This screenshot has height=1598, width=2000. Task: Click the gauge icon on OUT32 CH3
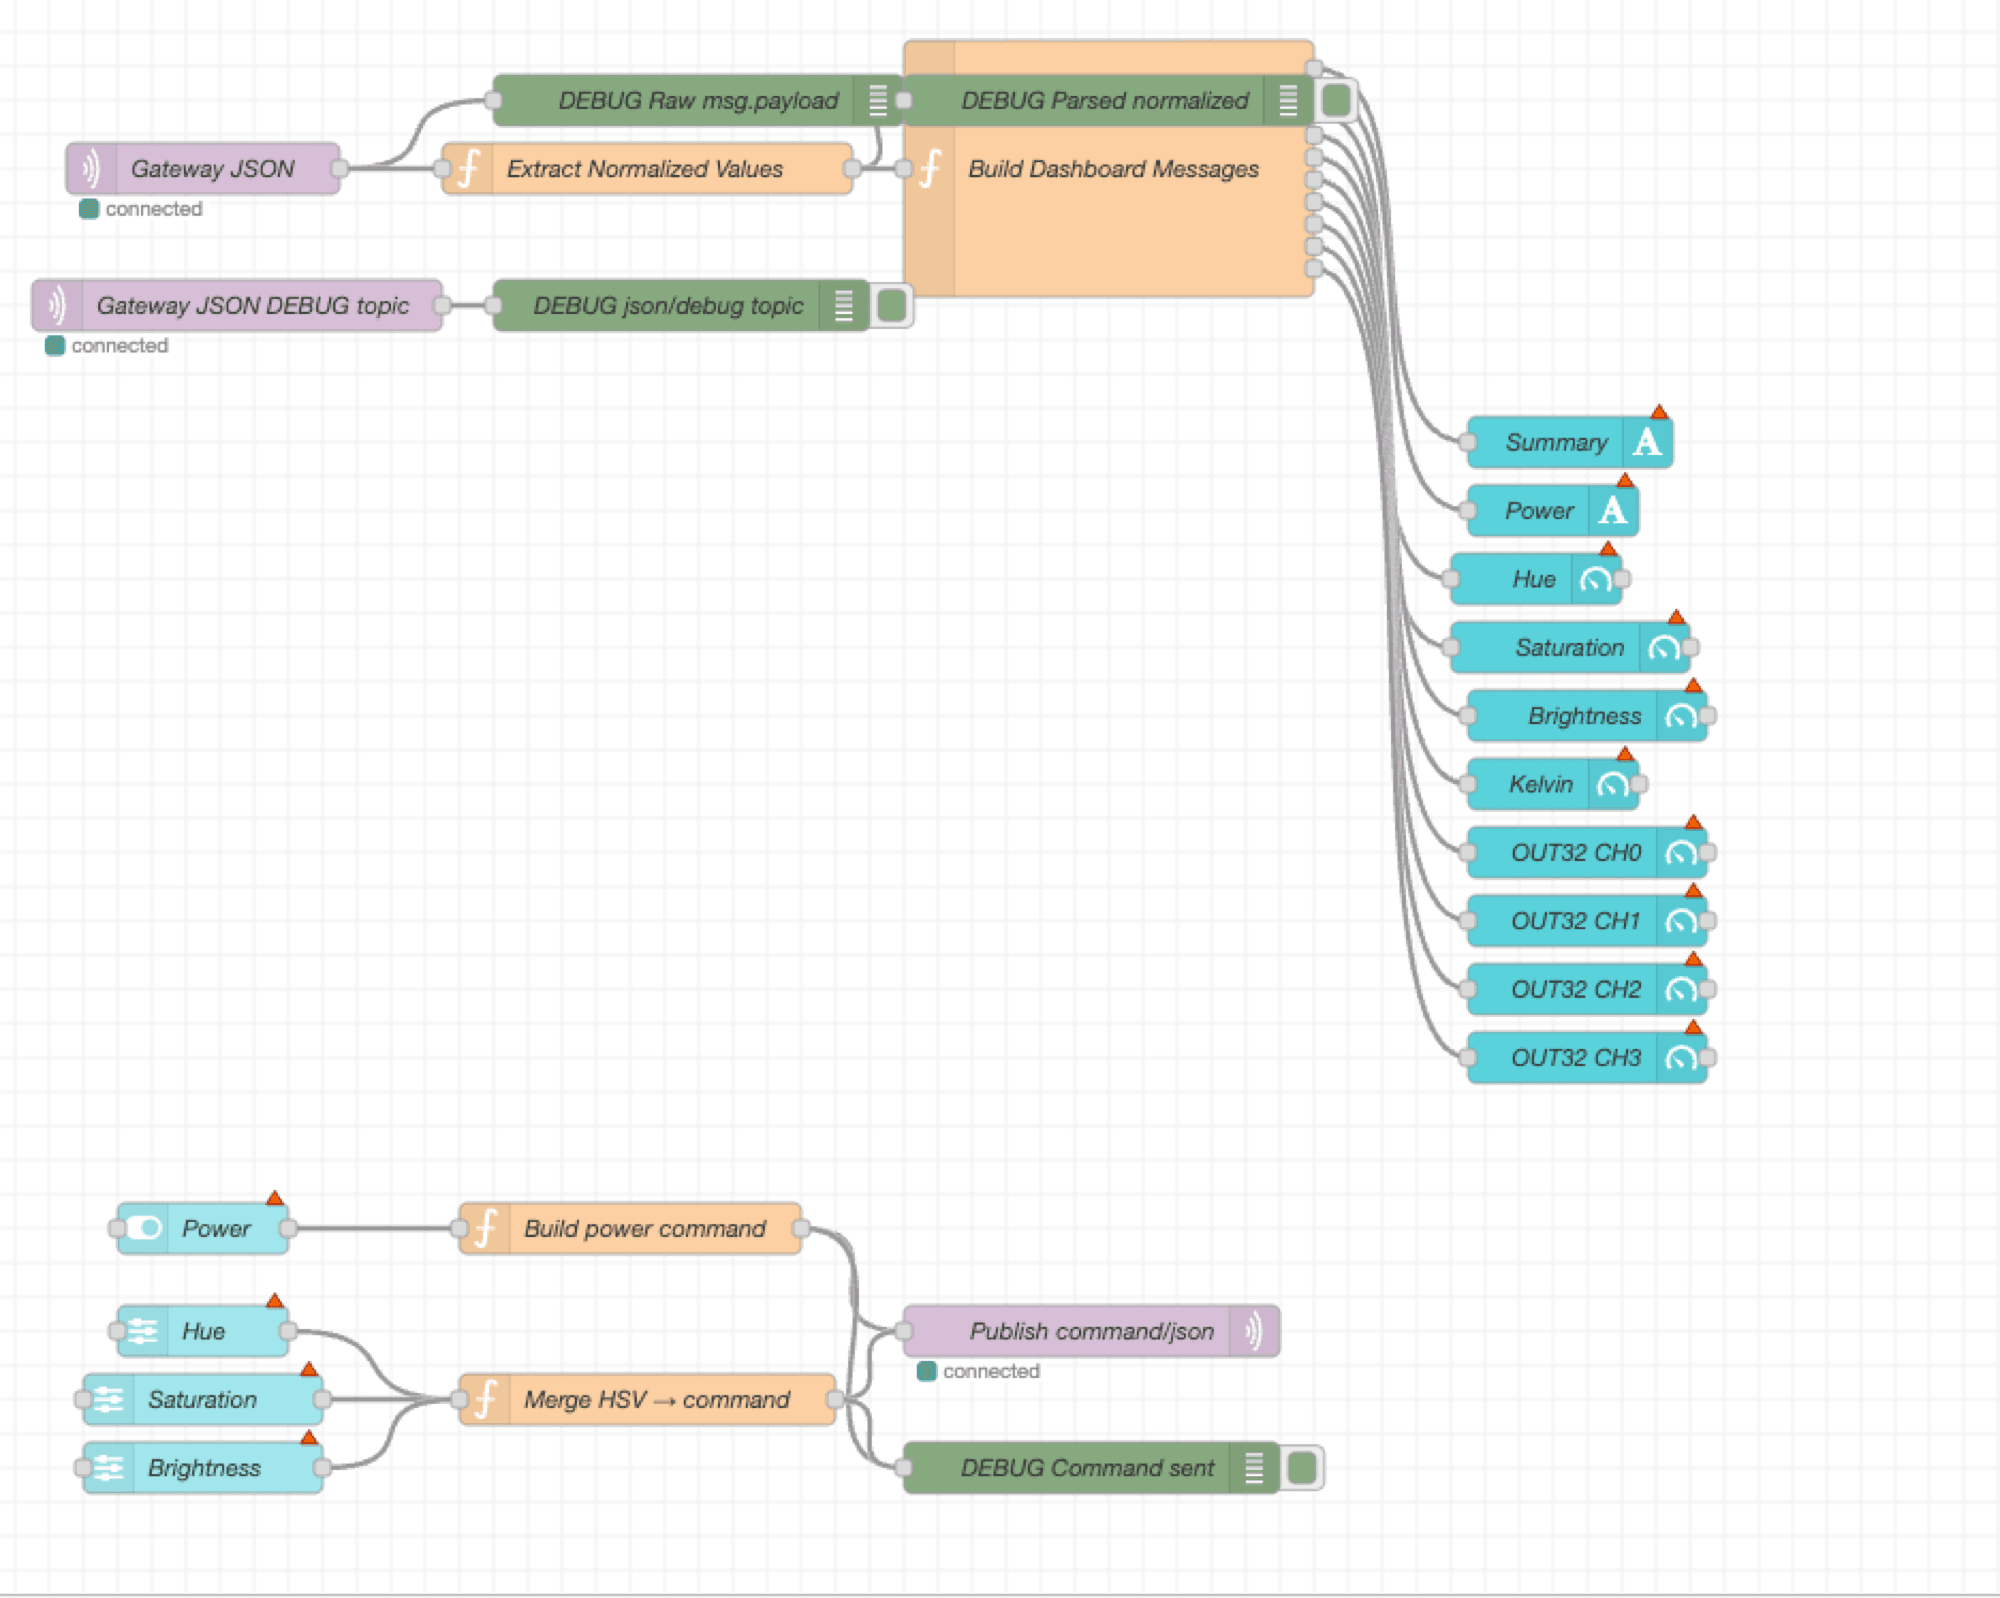[1681, 1057]
